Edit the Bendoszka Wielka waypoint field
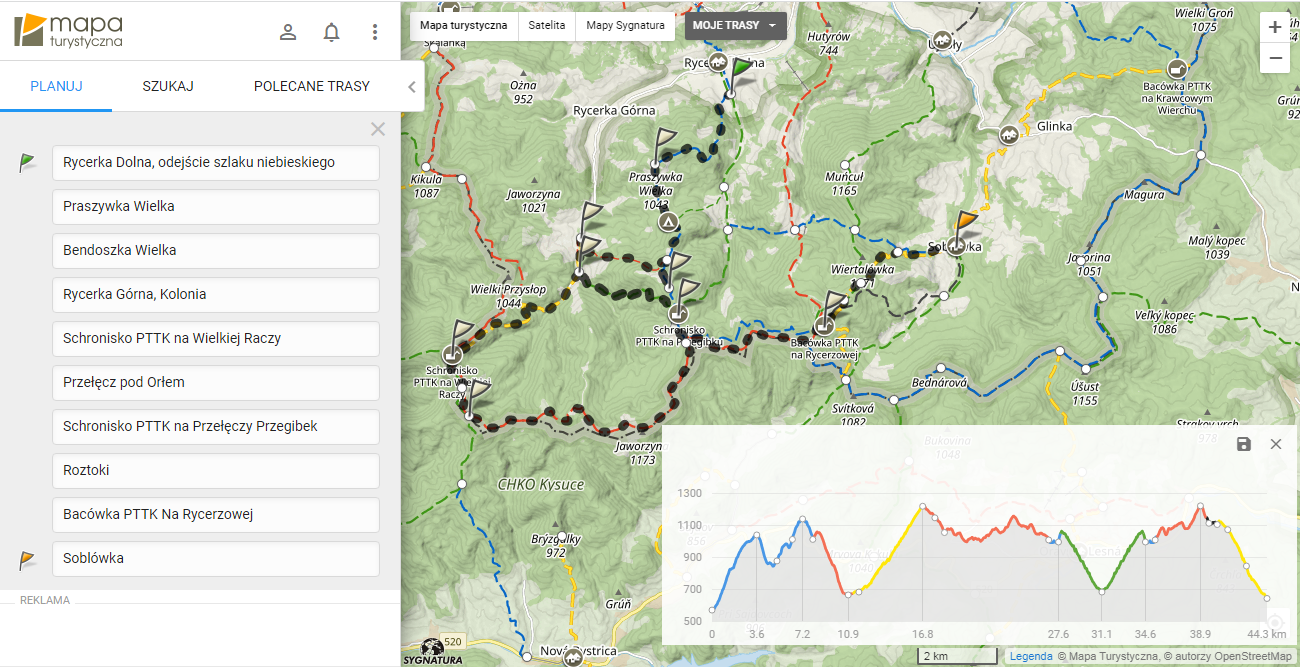The image size is (1300, 667). point(216,250)
